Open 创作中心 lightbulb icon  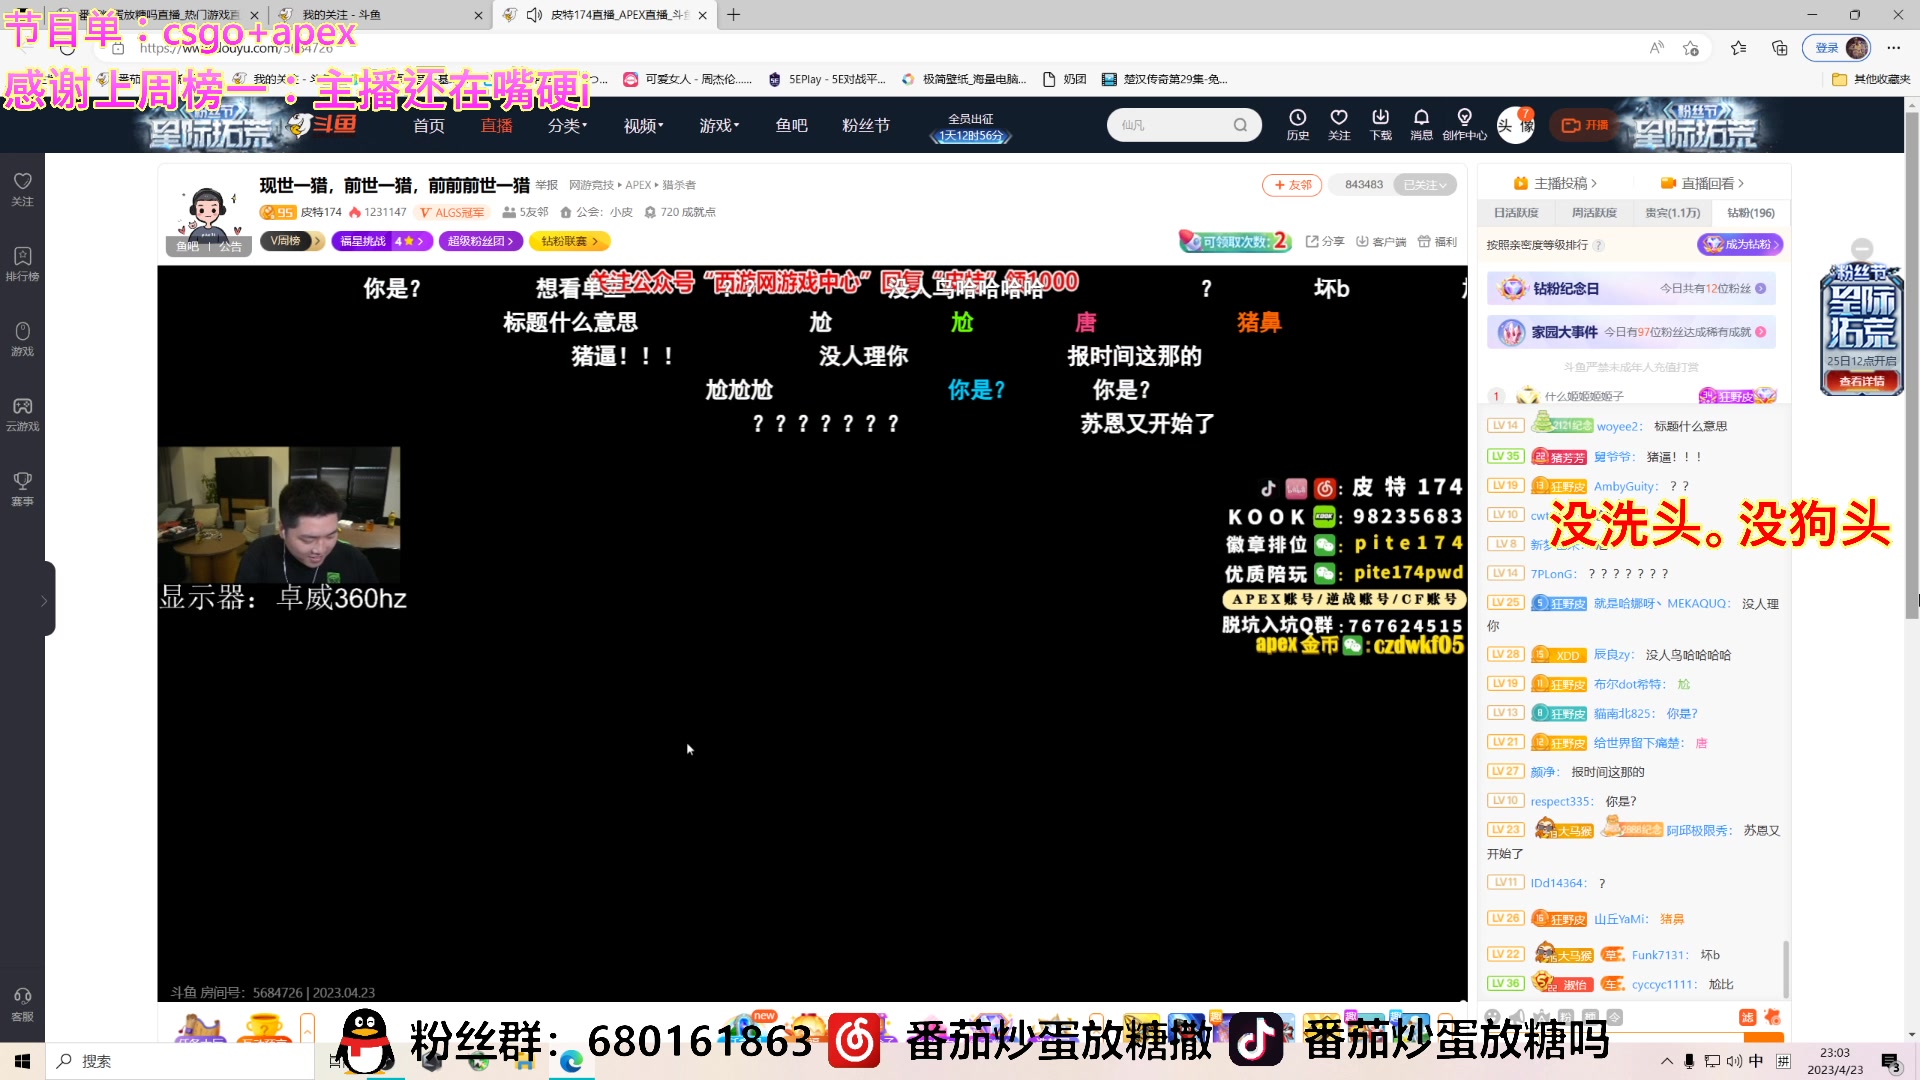(x=1464, y=125)
